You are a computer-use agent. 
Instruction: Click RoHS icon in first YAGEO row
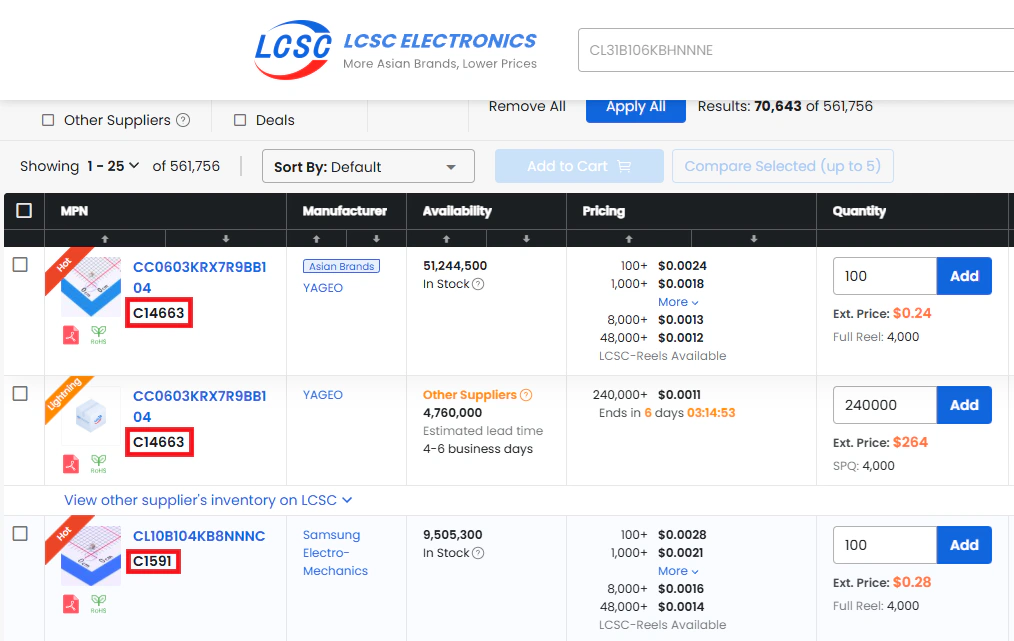tap(98, 334)
